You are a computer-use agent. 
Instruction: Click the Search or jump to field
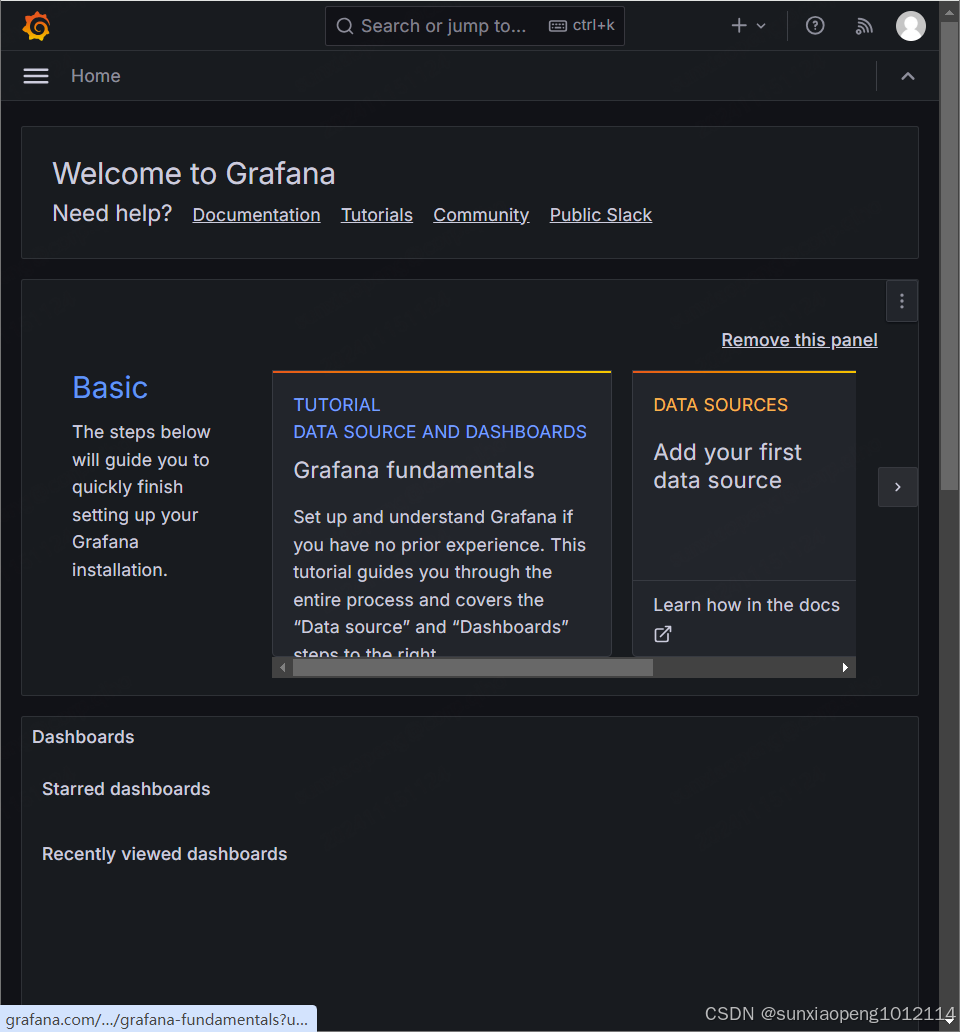click(474, 26)
